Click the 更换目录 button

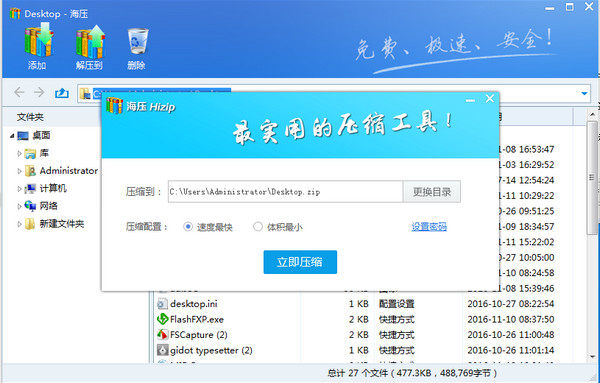(x=432, y=192)
